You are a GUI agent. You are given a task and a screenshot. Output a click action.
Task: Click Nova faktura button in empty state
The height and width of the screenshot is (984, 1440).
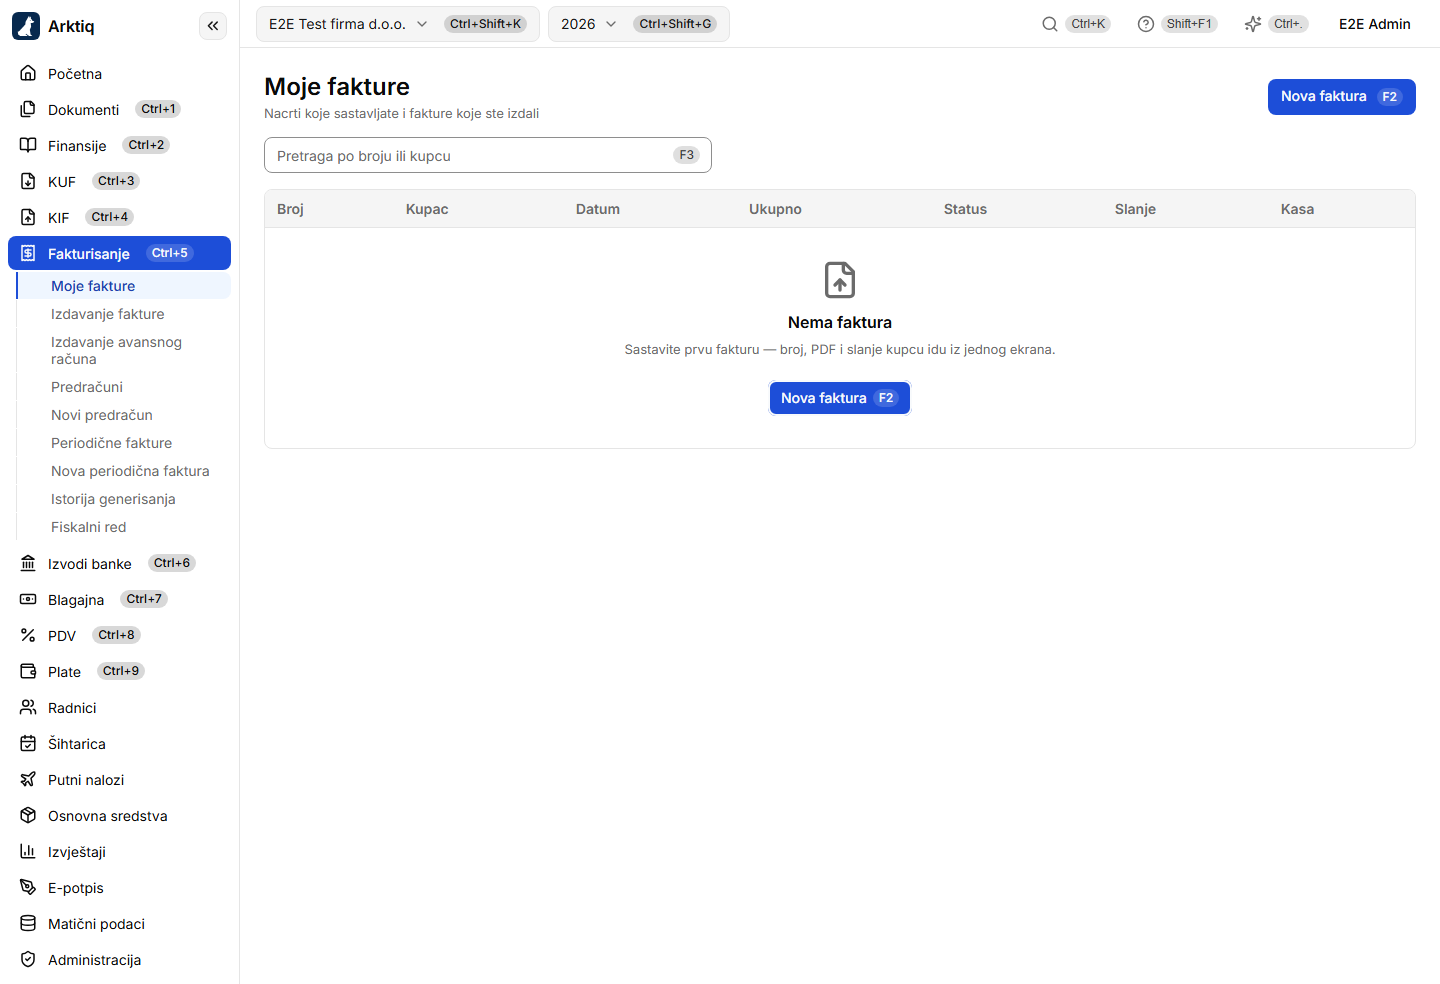840,398
